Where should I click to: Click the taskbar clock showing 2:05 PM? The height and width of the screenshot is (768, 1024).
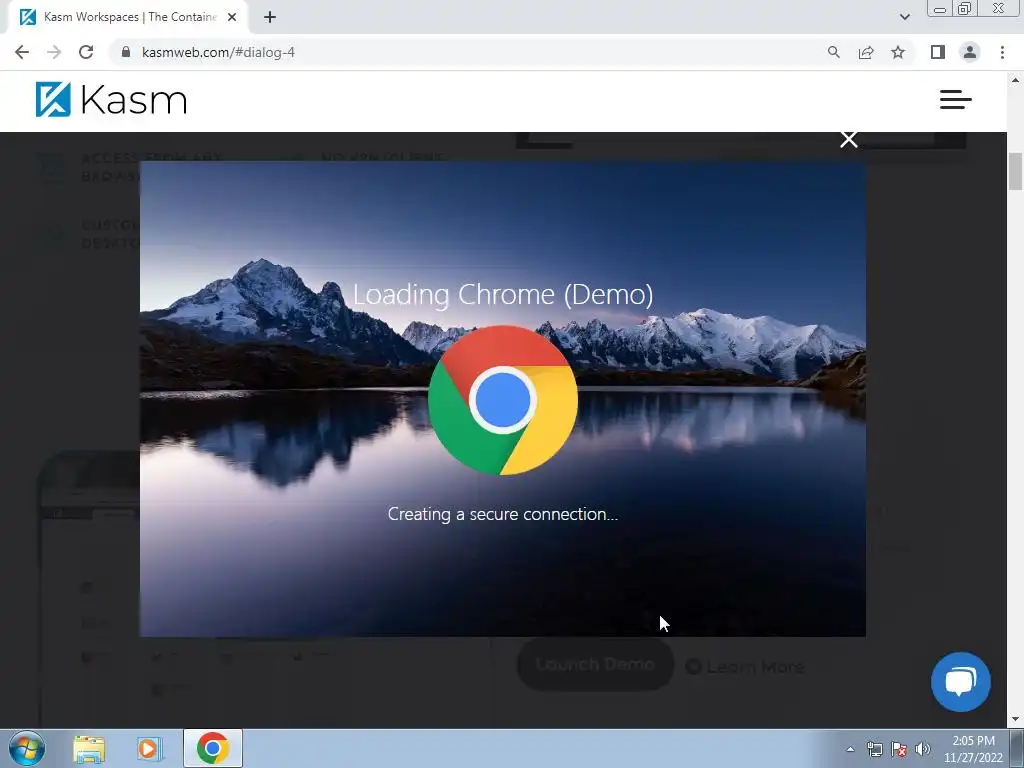click(973, 749)
